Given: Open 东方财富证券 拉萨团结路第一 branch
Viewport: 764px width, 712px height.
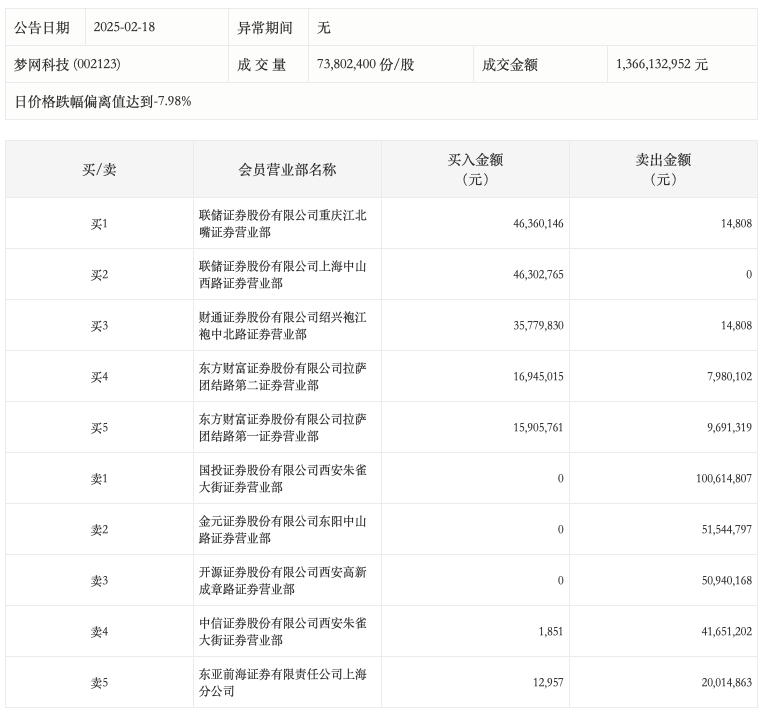Looking at the screenshot, I should 283,427.
